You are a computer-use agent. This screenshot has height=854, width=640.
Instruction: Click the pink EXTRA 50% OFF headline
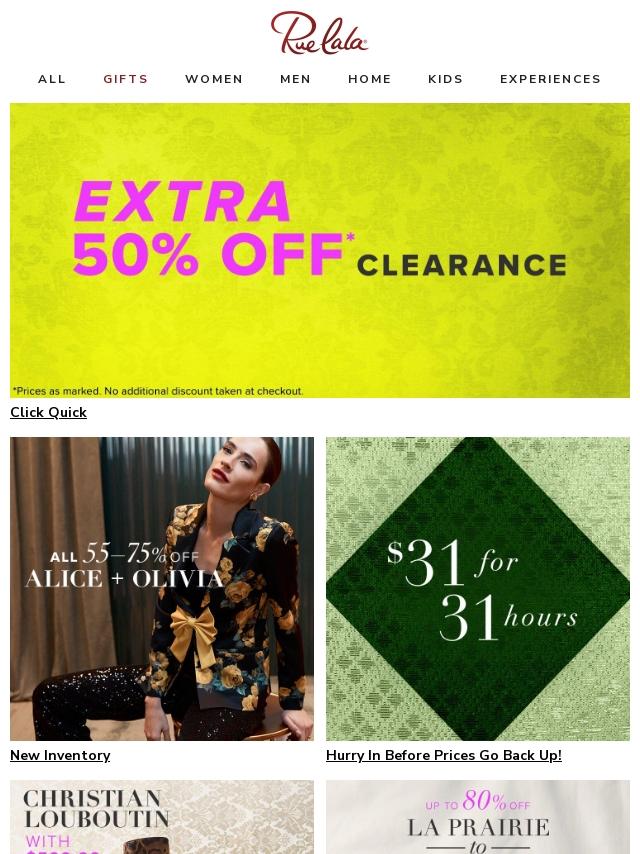coord(212,229)
